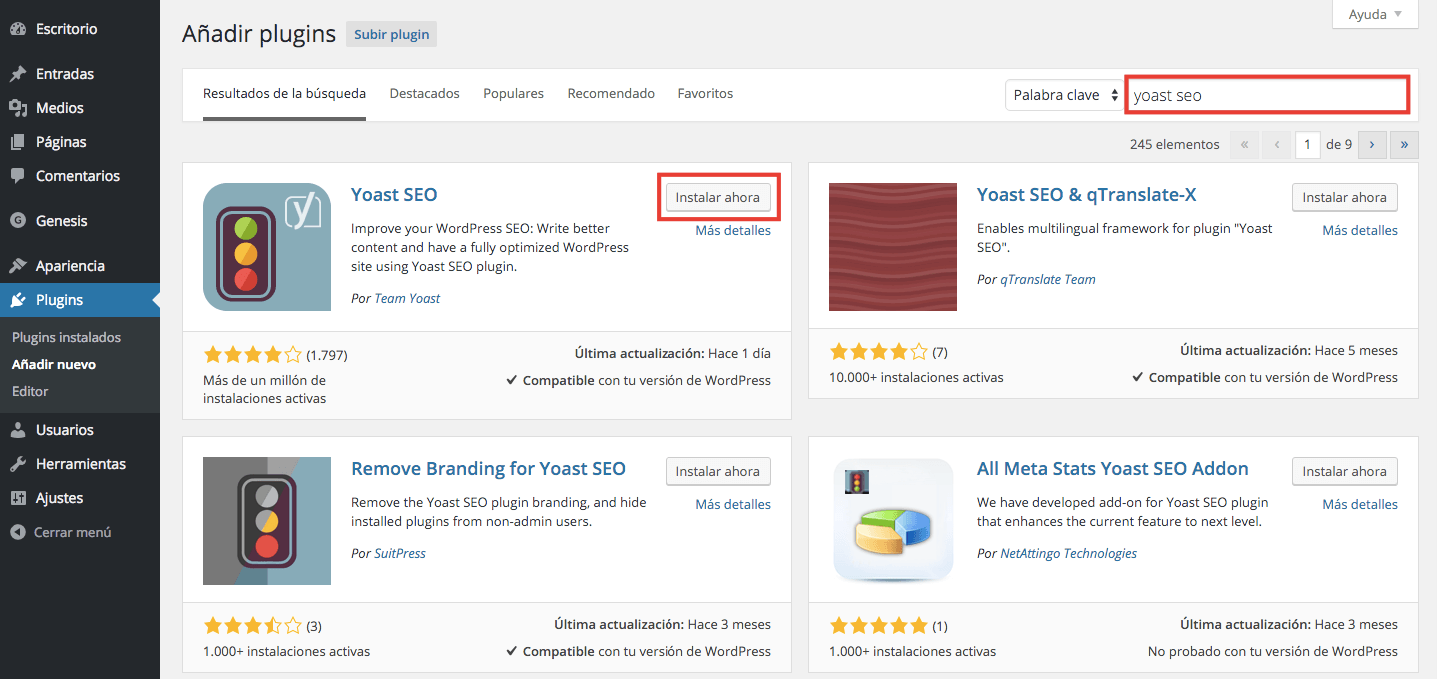The image size is (1437, 679).
Task: Open the Yoast SEO plugin title link
Action: 394,194
